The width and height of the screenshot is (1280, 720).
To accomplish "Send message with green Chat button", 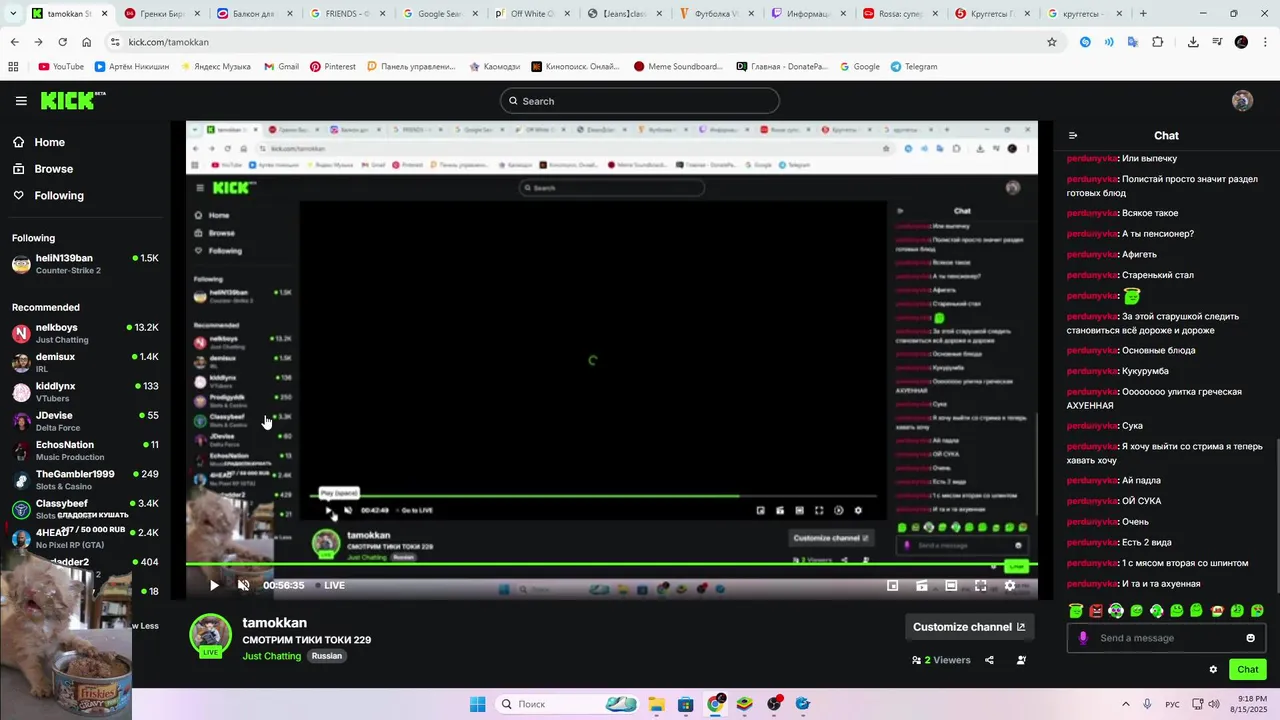I will [1248, 670].
